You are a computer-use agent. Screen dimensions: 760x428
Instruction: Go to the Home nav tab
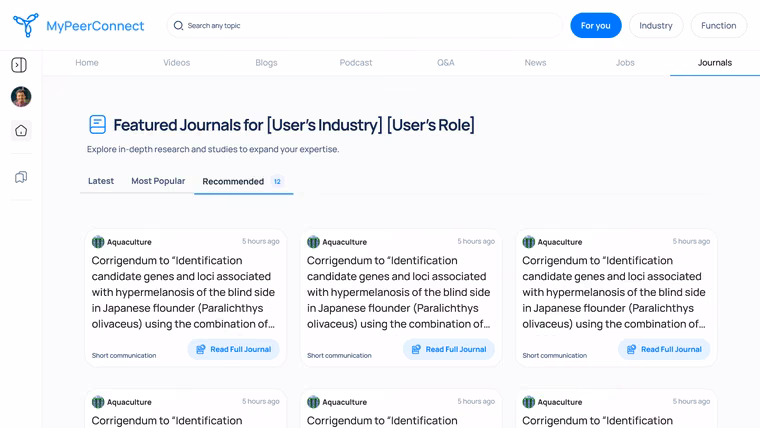click(x=87, y=63)
